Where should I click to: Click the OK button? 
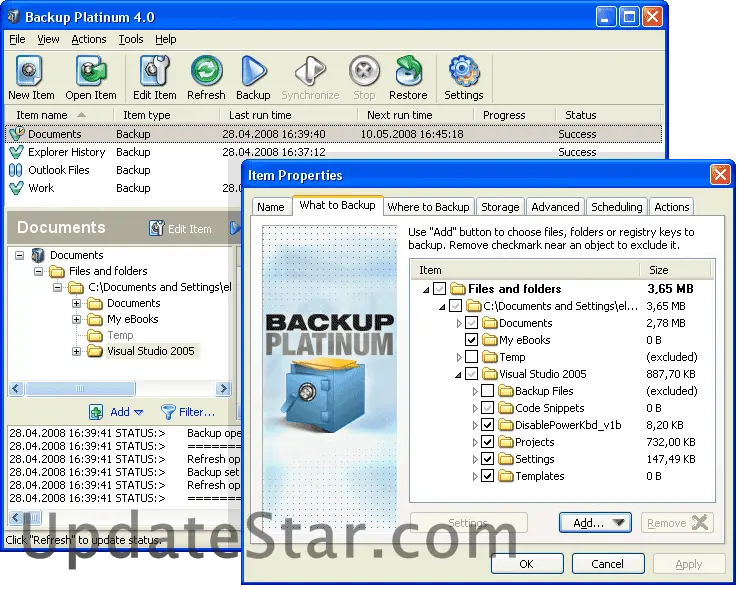[x=526, y=564]
